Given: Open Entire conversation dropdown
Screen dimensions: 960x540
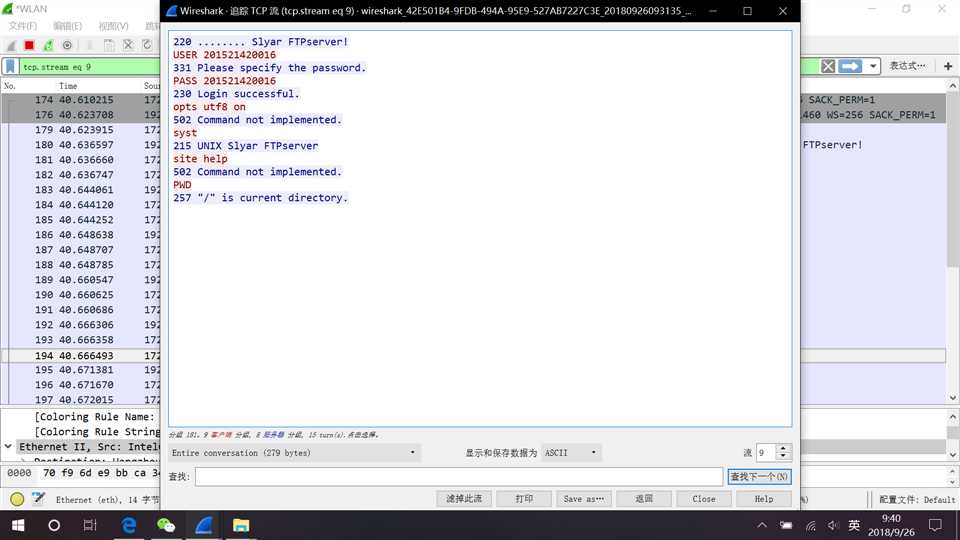Looking at the screenshot, I should tap(294, 452).
